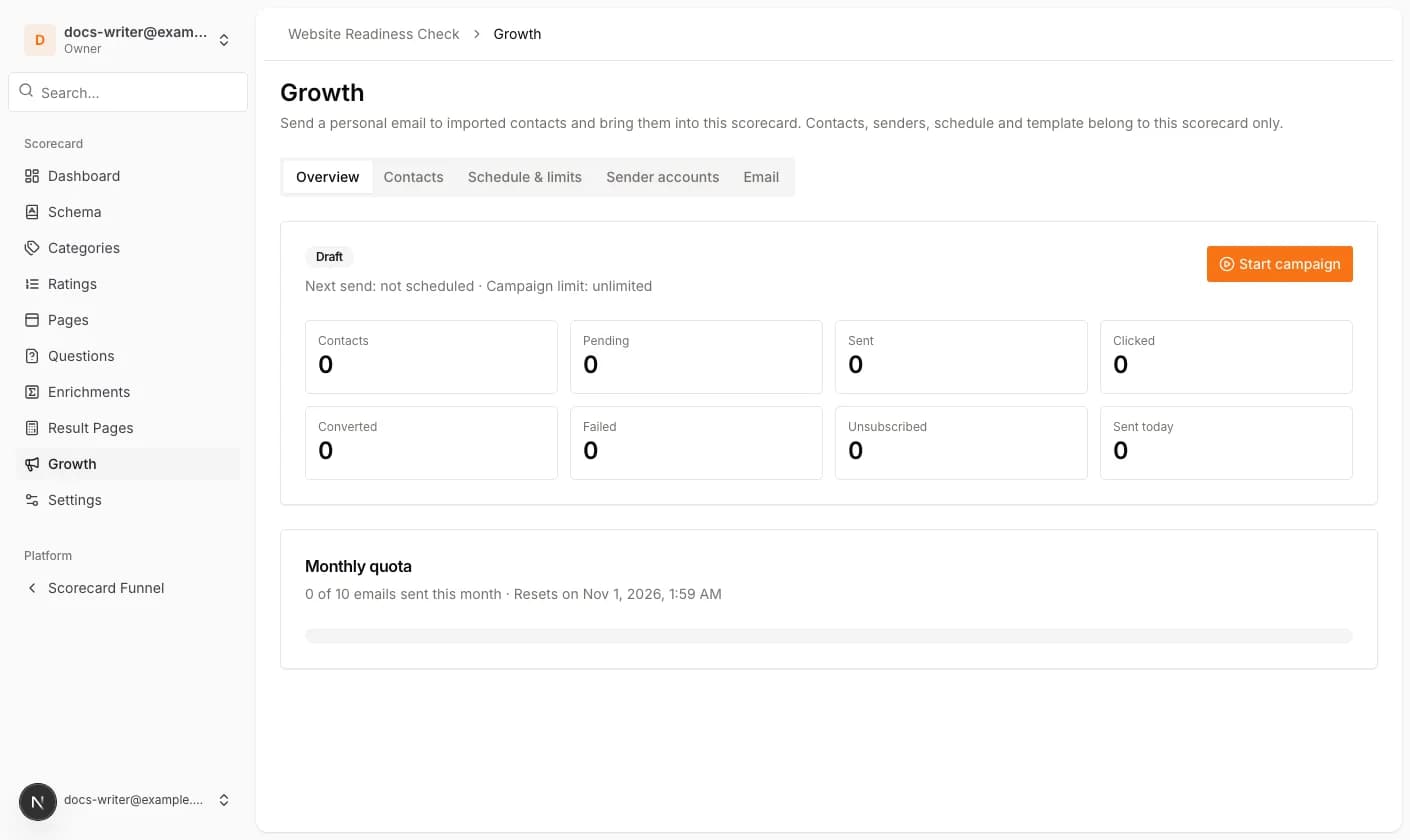
Task: Click the Questions icon in sidebar
Action: [32, 356]
